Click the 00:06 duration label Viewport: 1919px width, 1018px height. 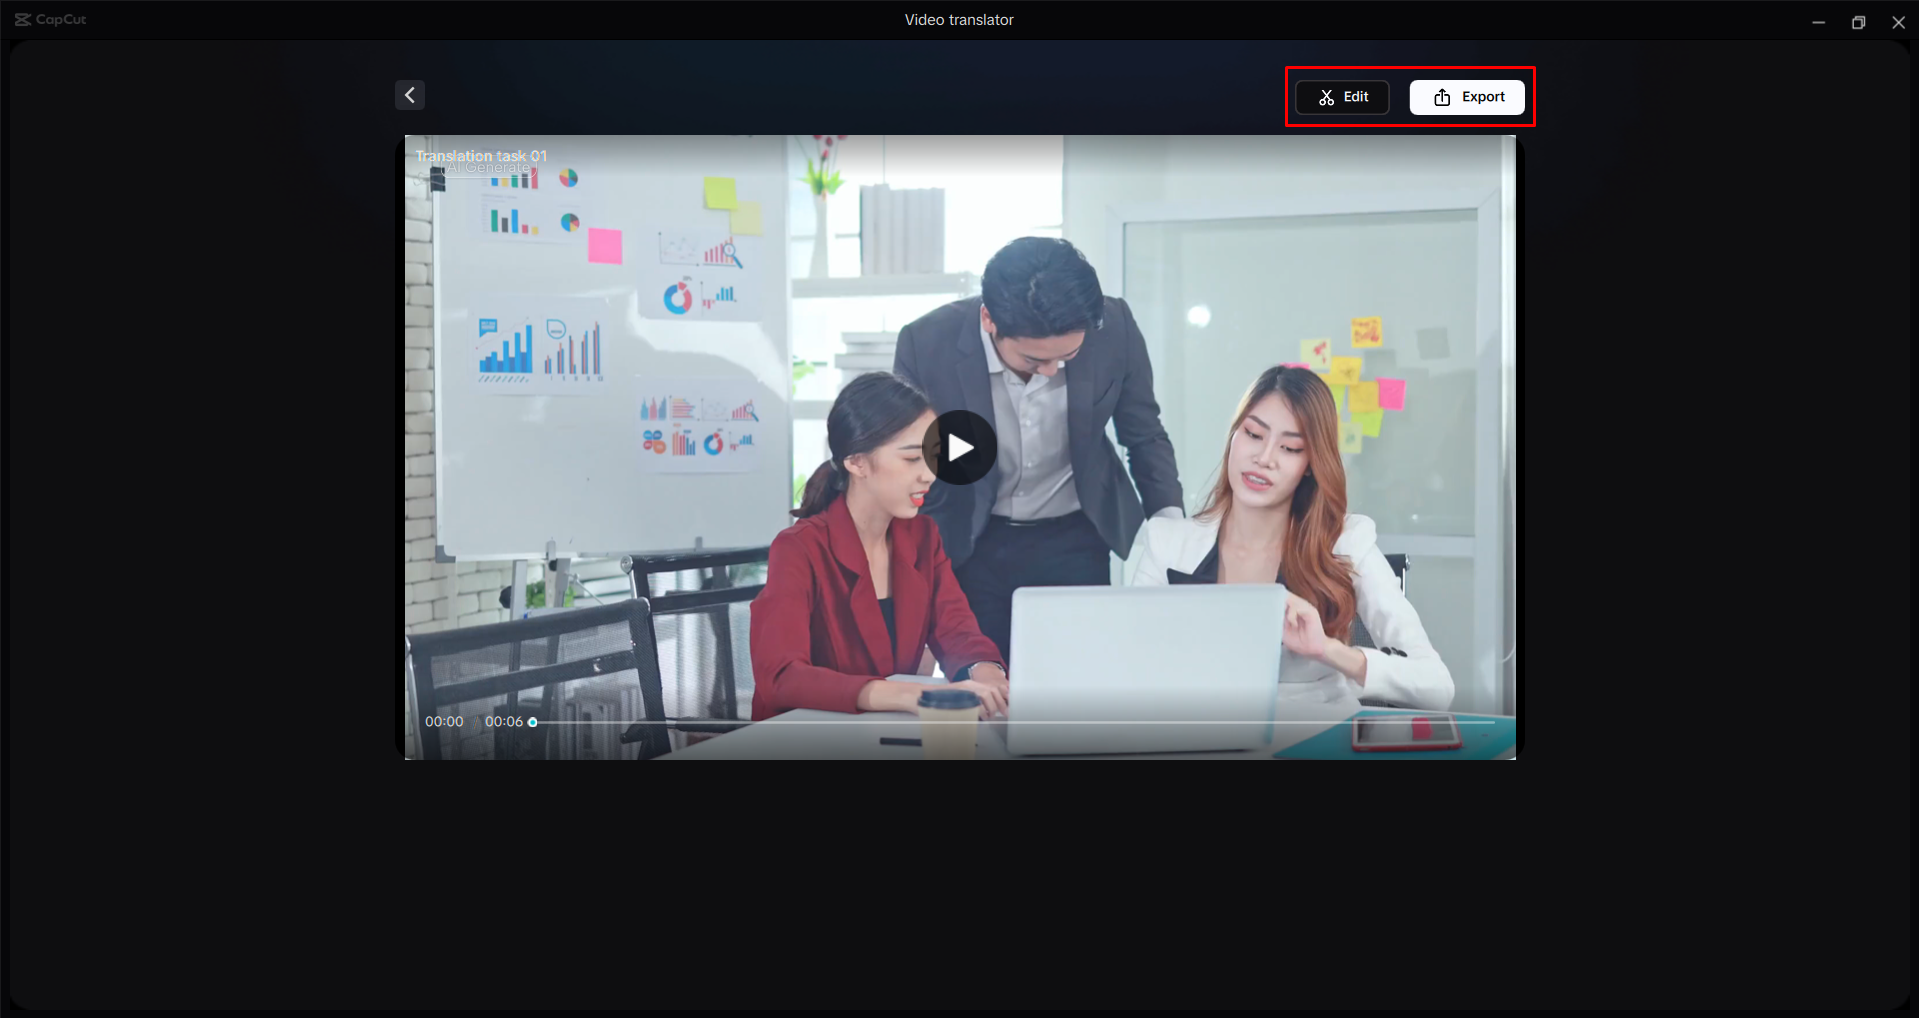pos(506,721)
